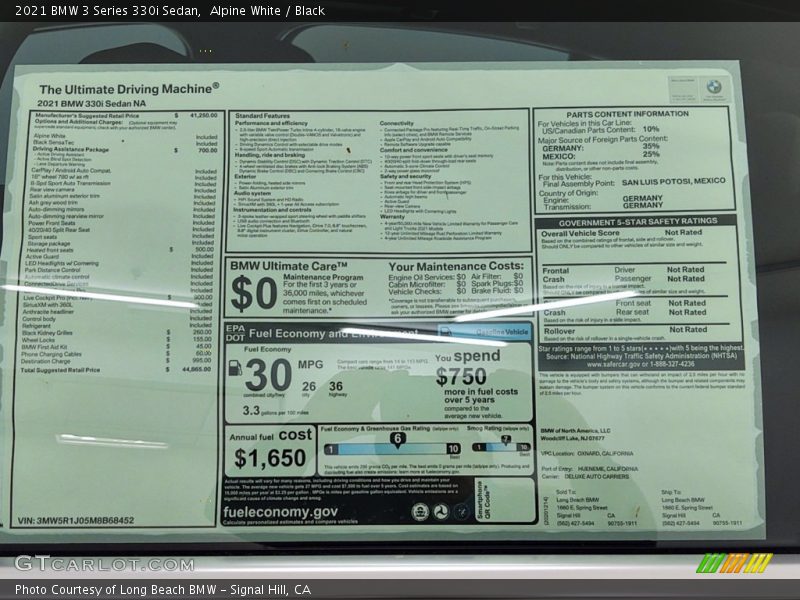
Task: Click the DOT seal icon near fueleconomy.gov
Action: (441, 512)
